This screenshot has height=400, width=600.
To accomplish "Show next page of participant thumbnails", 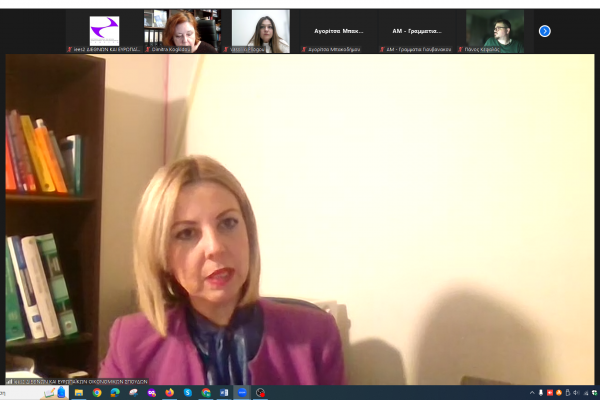I will (x=545, y=31).
